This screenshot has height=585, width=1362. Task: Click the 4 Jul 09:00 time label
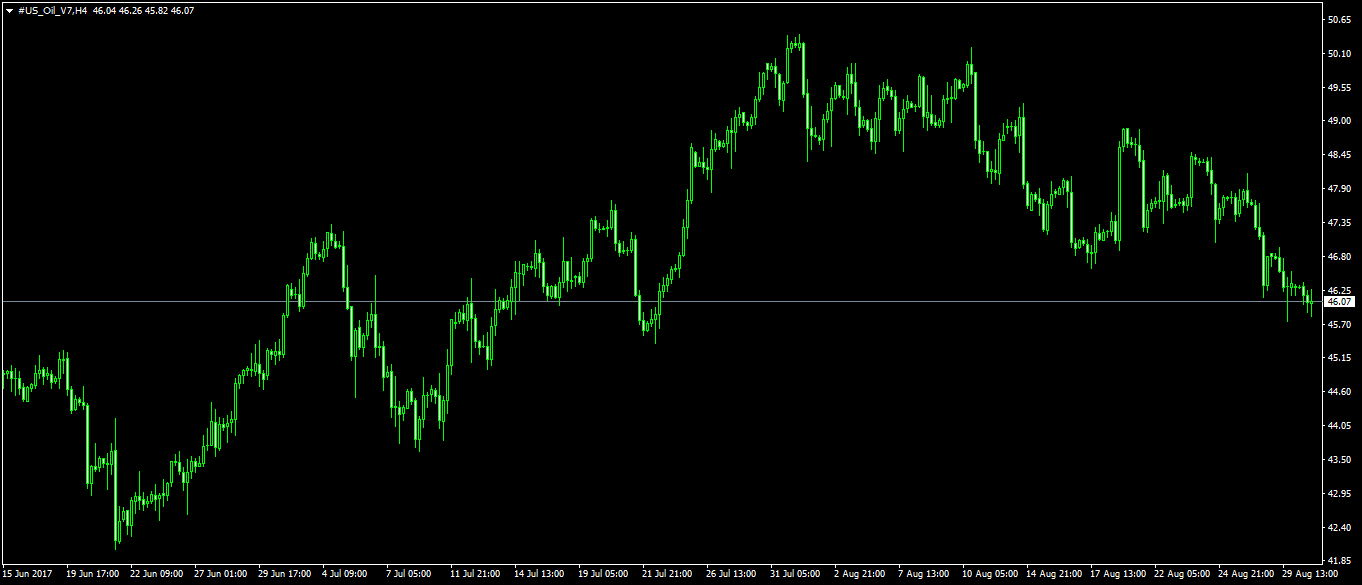(x=346, y=575)
